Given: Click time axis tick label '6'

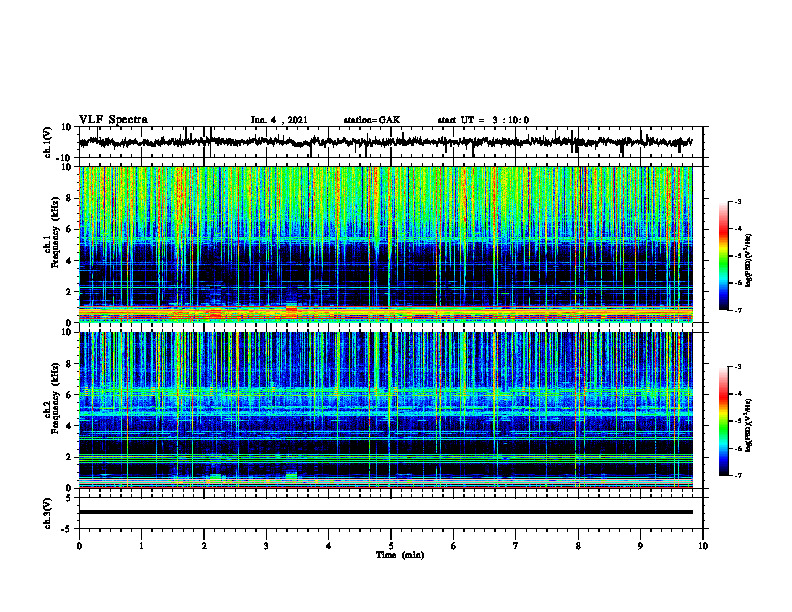Looking at the screenshot, I should (x=454, y=546).
